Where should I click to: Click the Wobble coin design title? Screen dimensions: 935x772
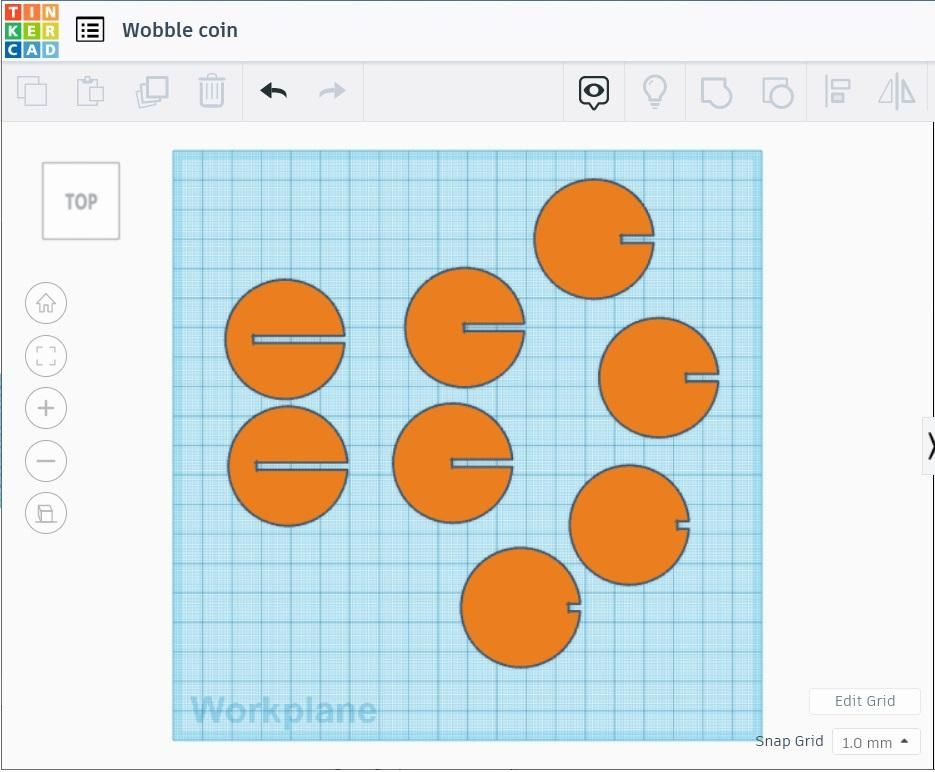[179, 30]
